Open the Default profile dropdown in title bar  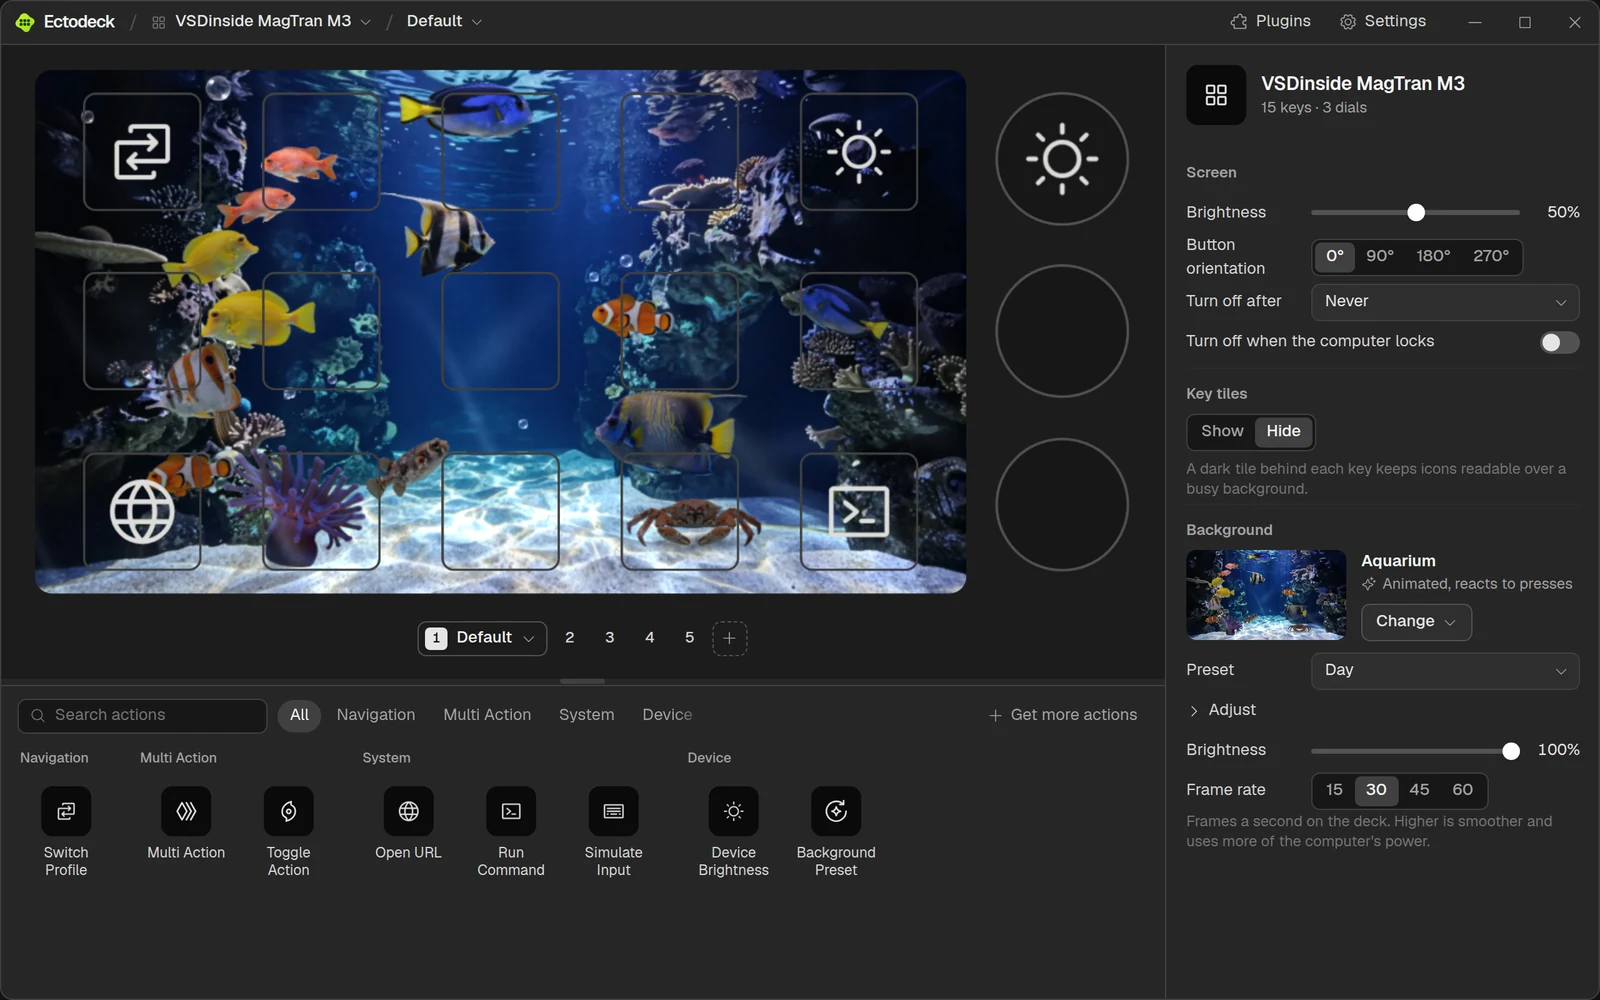point(444,21)
